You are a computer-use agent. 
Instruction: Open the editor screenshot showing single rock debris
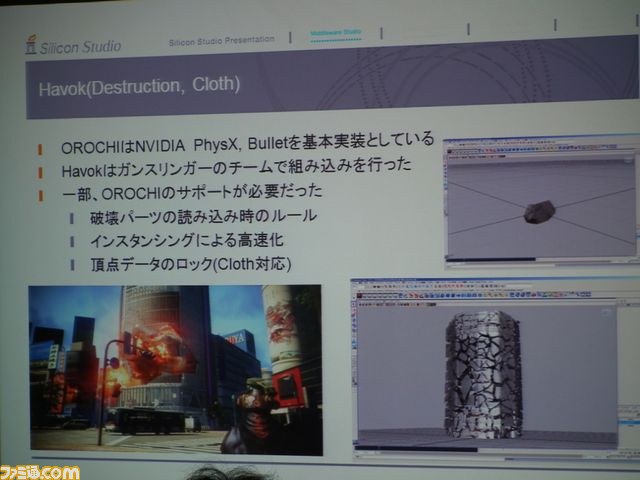541,202
